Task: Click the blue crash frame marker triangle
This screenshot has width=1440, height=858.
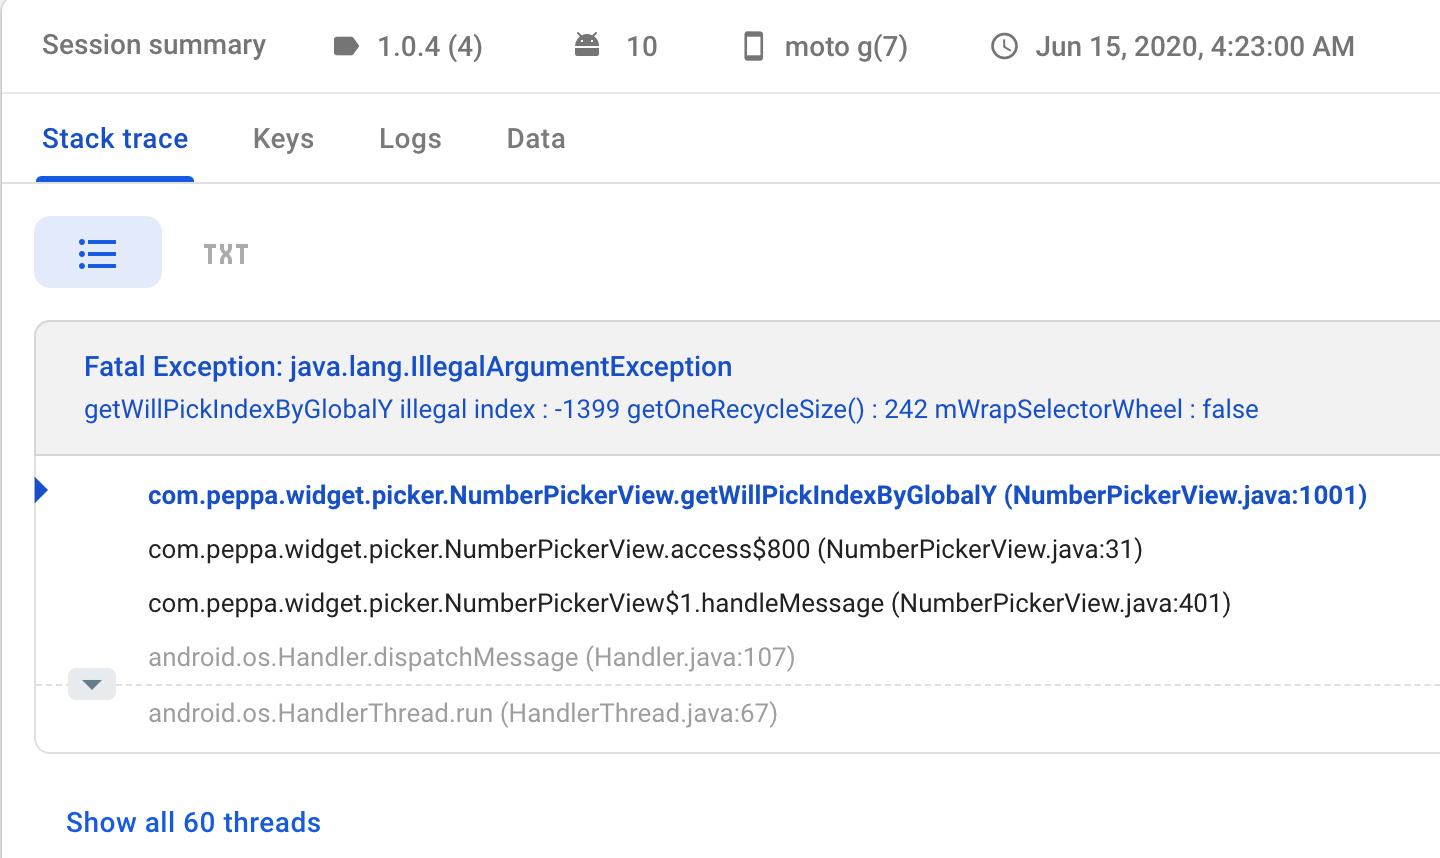Action: 40,488
